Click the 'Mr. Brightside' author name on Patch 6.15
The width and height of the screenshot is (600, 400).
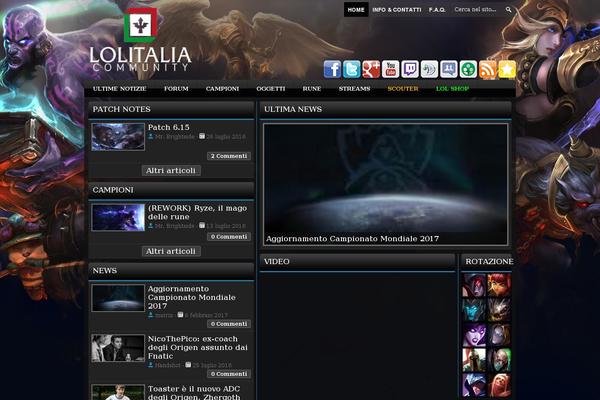pos(175,137)
